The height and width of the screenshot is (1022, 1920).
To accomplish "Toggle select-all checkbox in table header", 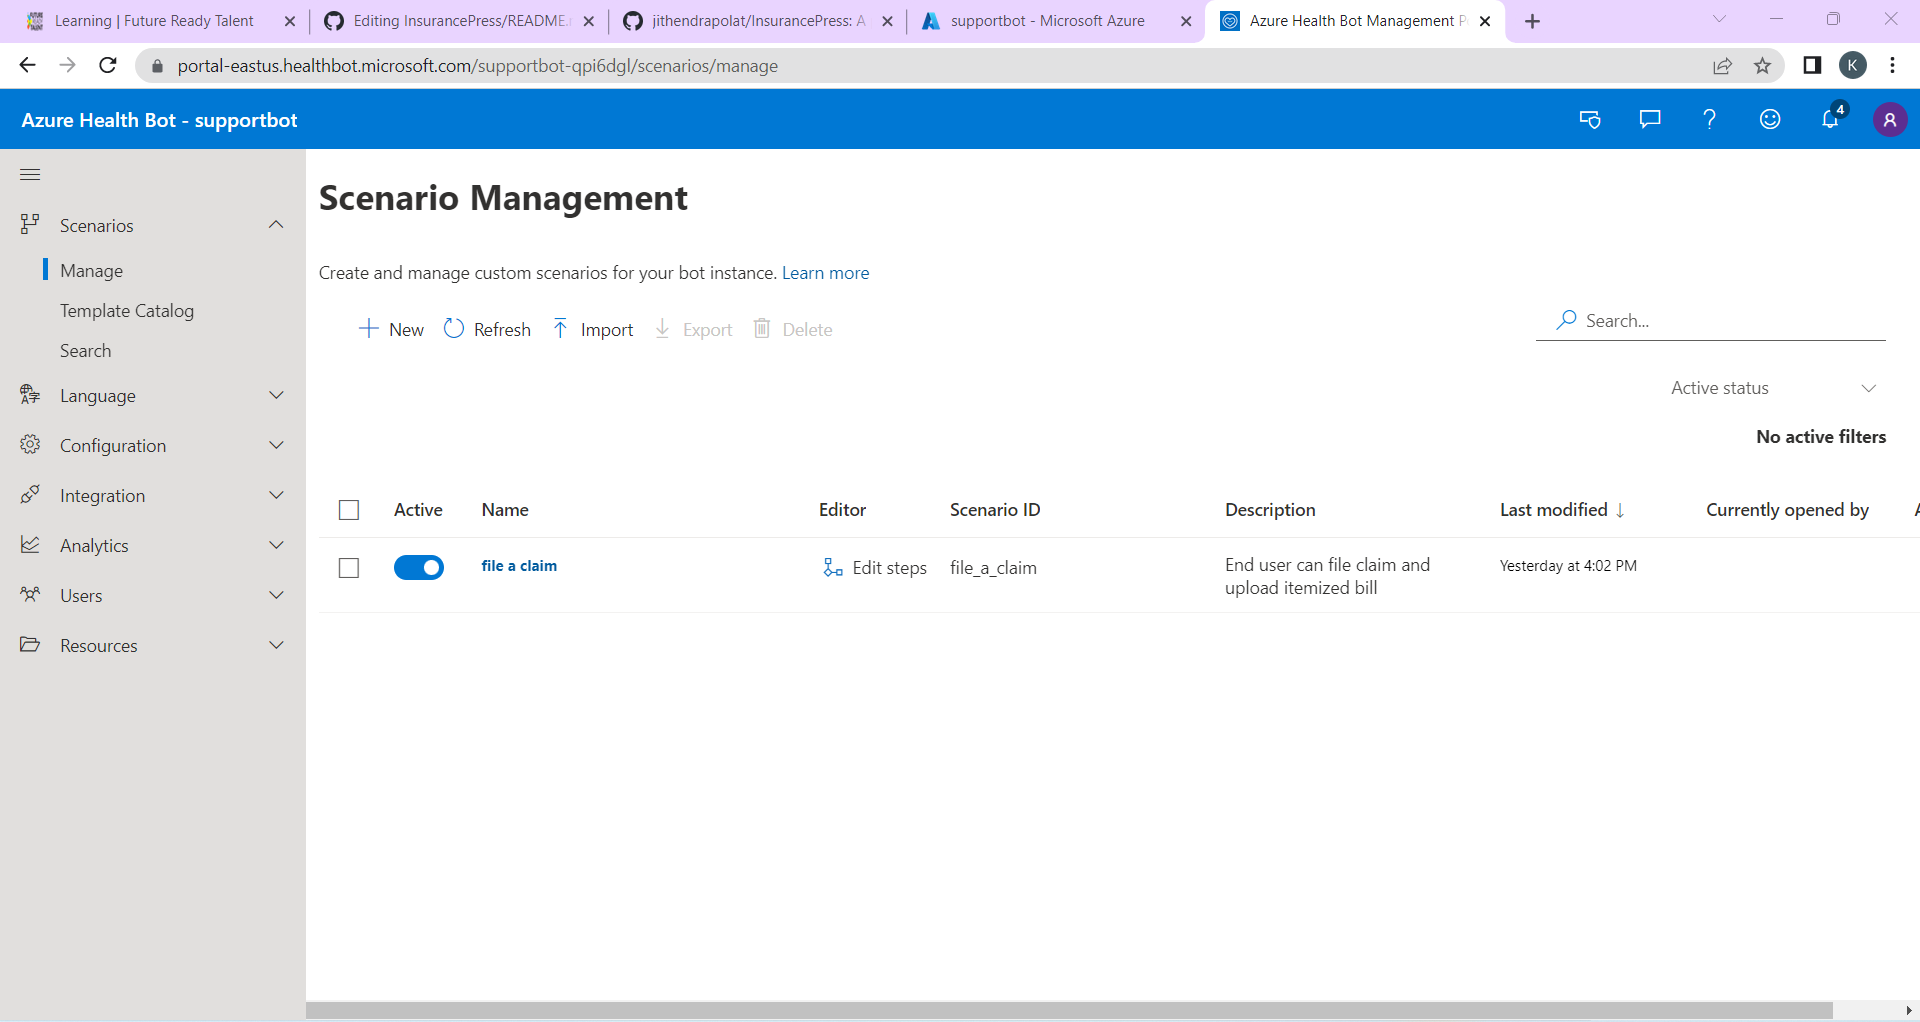I will 349,510.
